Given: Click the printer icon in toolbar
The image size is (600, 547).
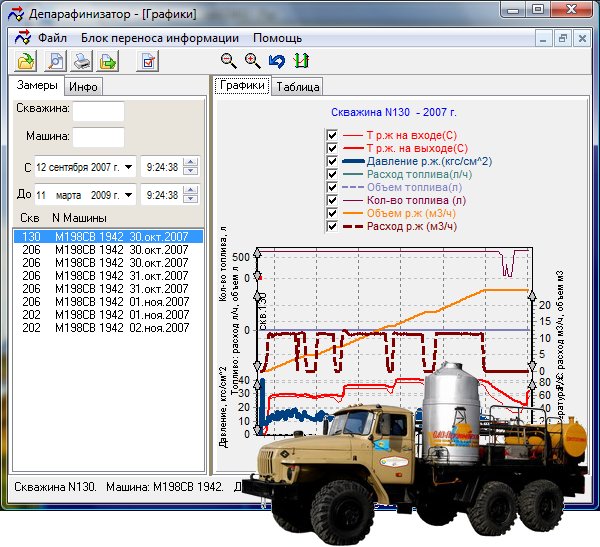Looking at the screenshot, I should [82, 62].
